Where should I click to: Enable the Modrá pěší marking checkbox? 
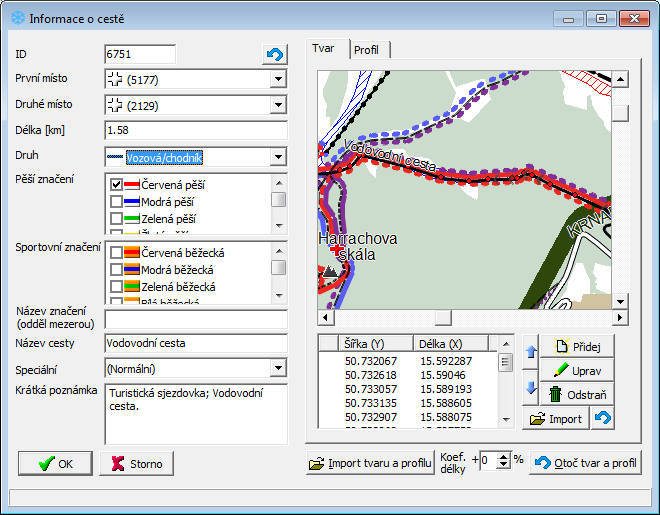pos(117,202)
